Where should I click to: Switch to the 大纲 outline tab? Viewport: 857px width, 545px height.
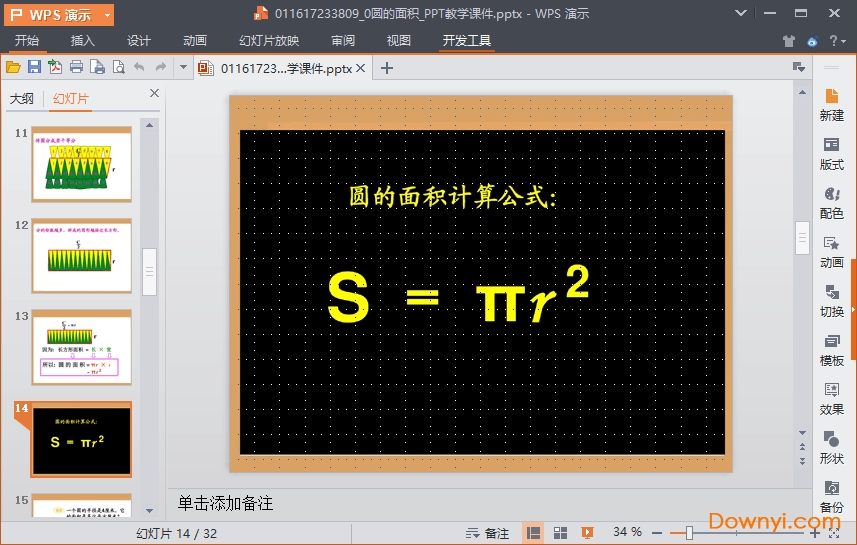(x=22, y=98)
